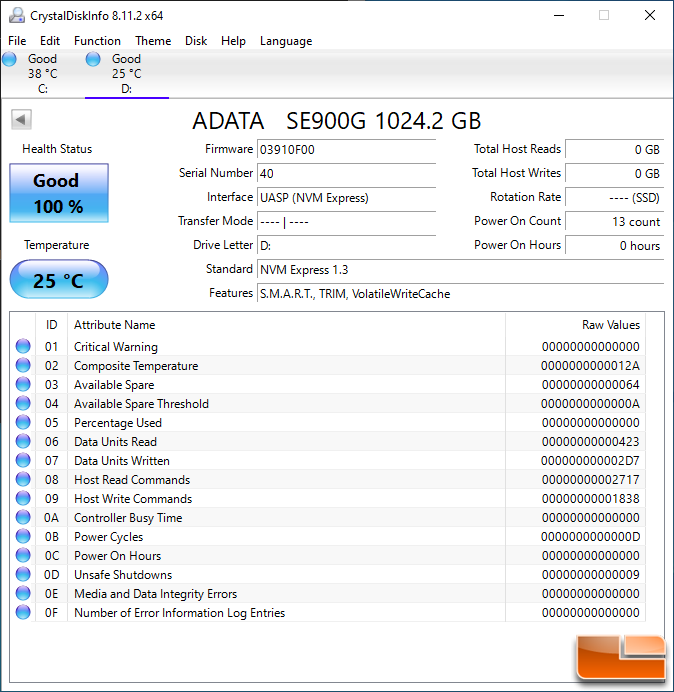Click the Standard field NVM Express 1.3
The width and height of the screenshot is (674, 692).
coord(460,270)
